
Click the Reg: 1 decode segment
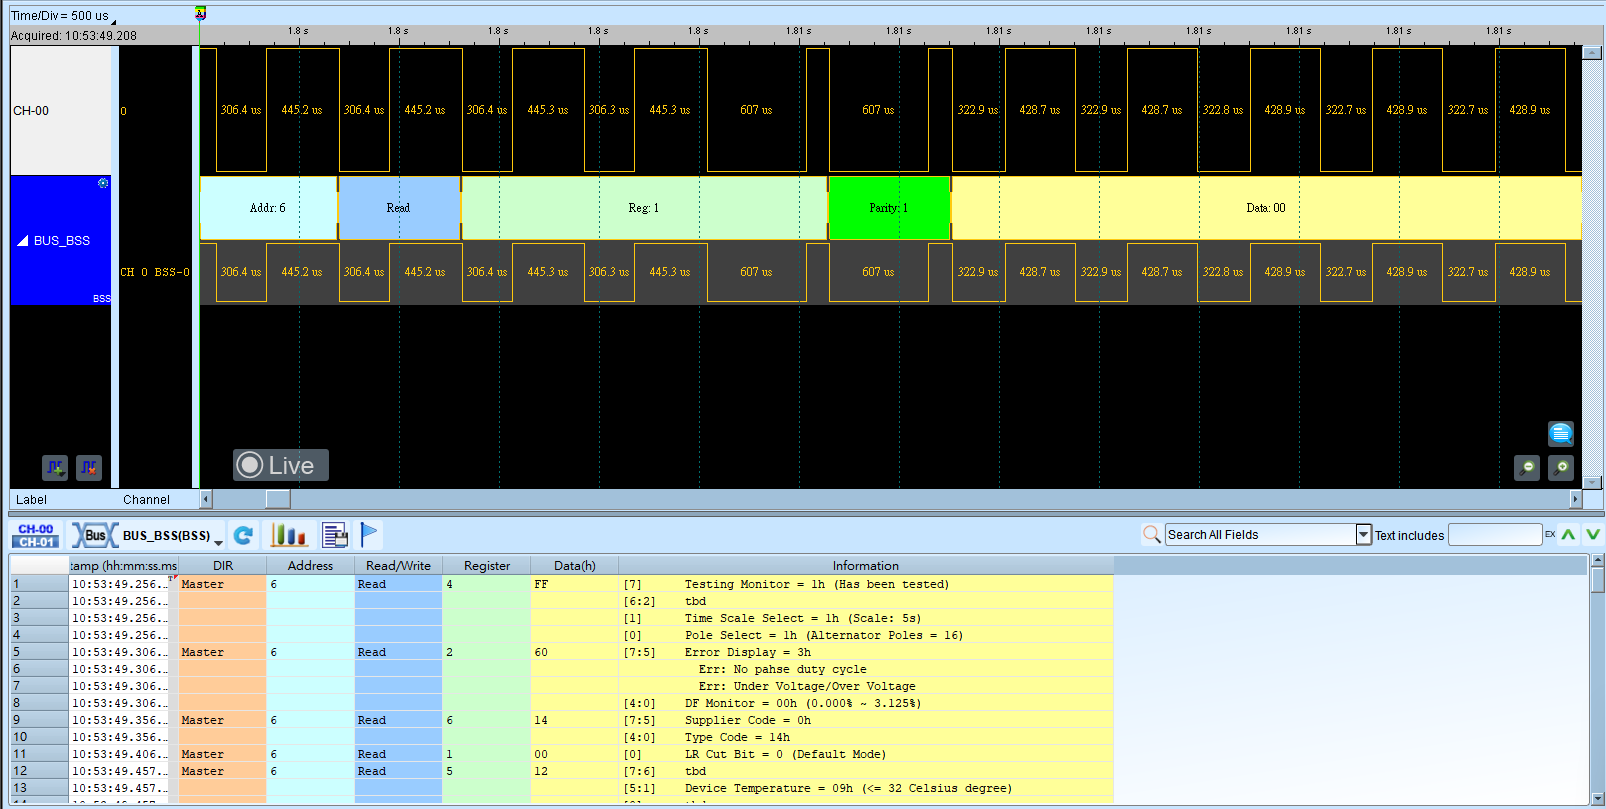pyautogui.click(x=644, y=208)
